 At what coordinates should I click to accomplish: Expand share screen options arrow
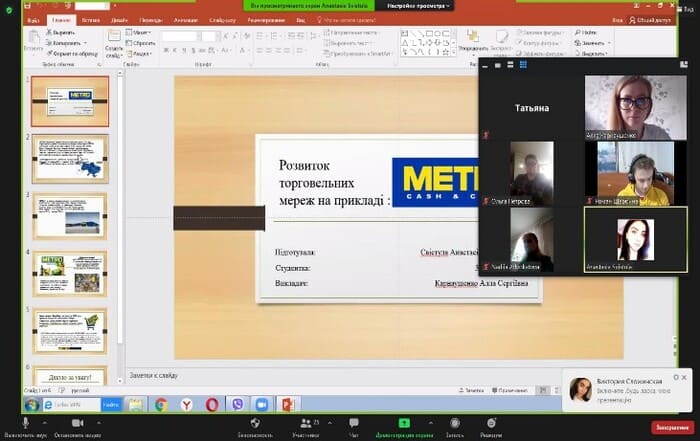(x=430, y=422)
